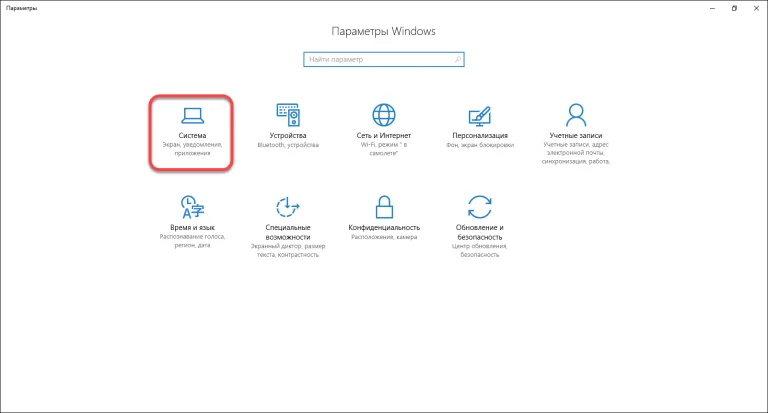This screenshot has height=413, width=768.
Task: Click the Bluetooth, устройства description
Action: [x=288, y=145]
